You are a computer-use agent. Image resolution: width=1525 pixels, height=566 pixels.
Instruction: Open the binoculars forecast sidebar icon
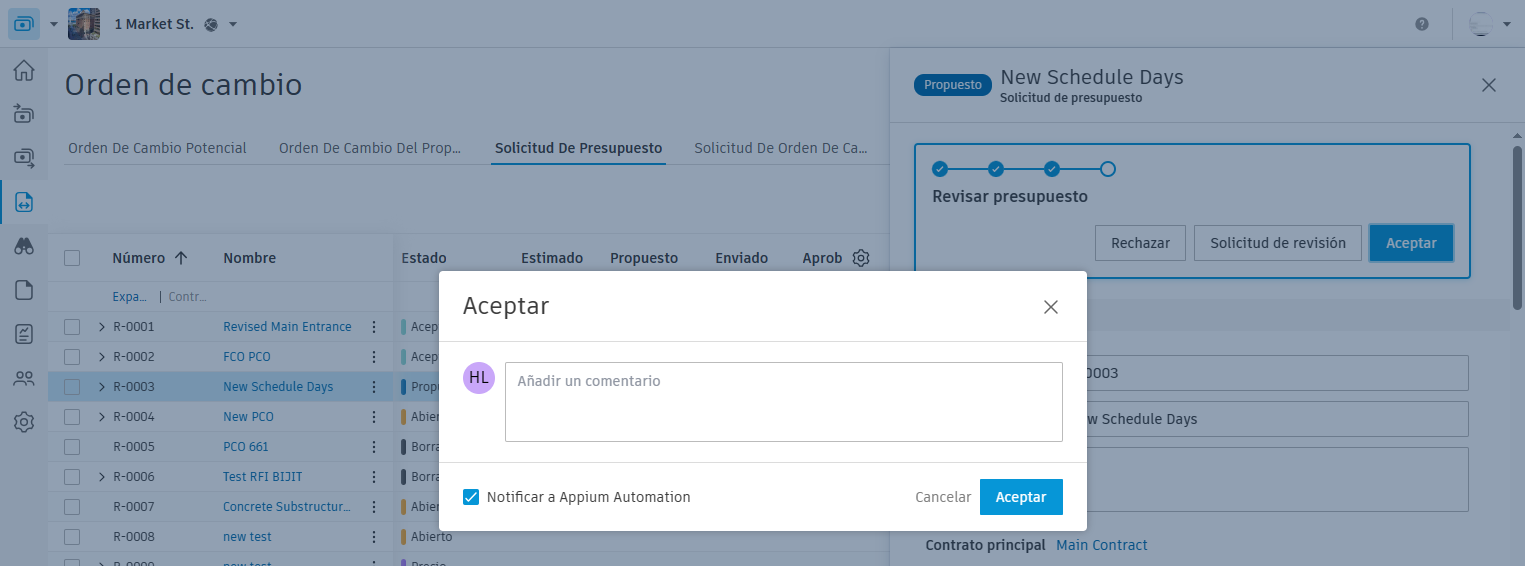(24, 247)
